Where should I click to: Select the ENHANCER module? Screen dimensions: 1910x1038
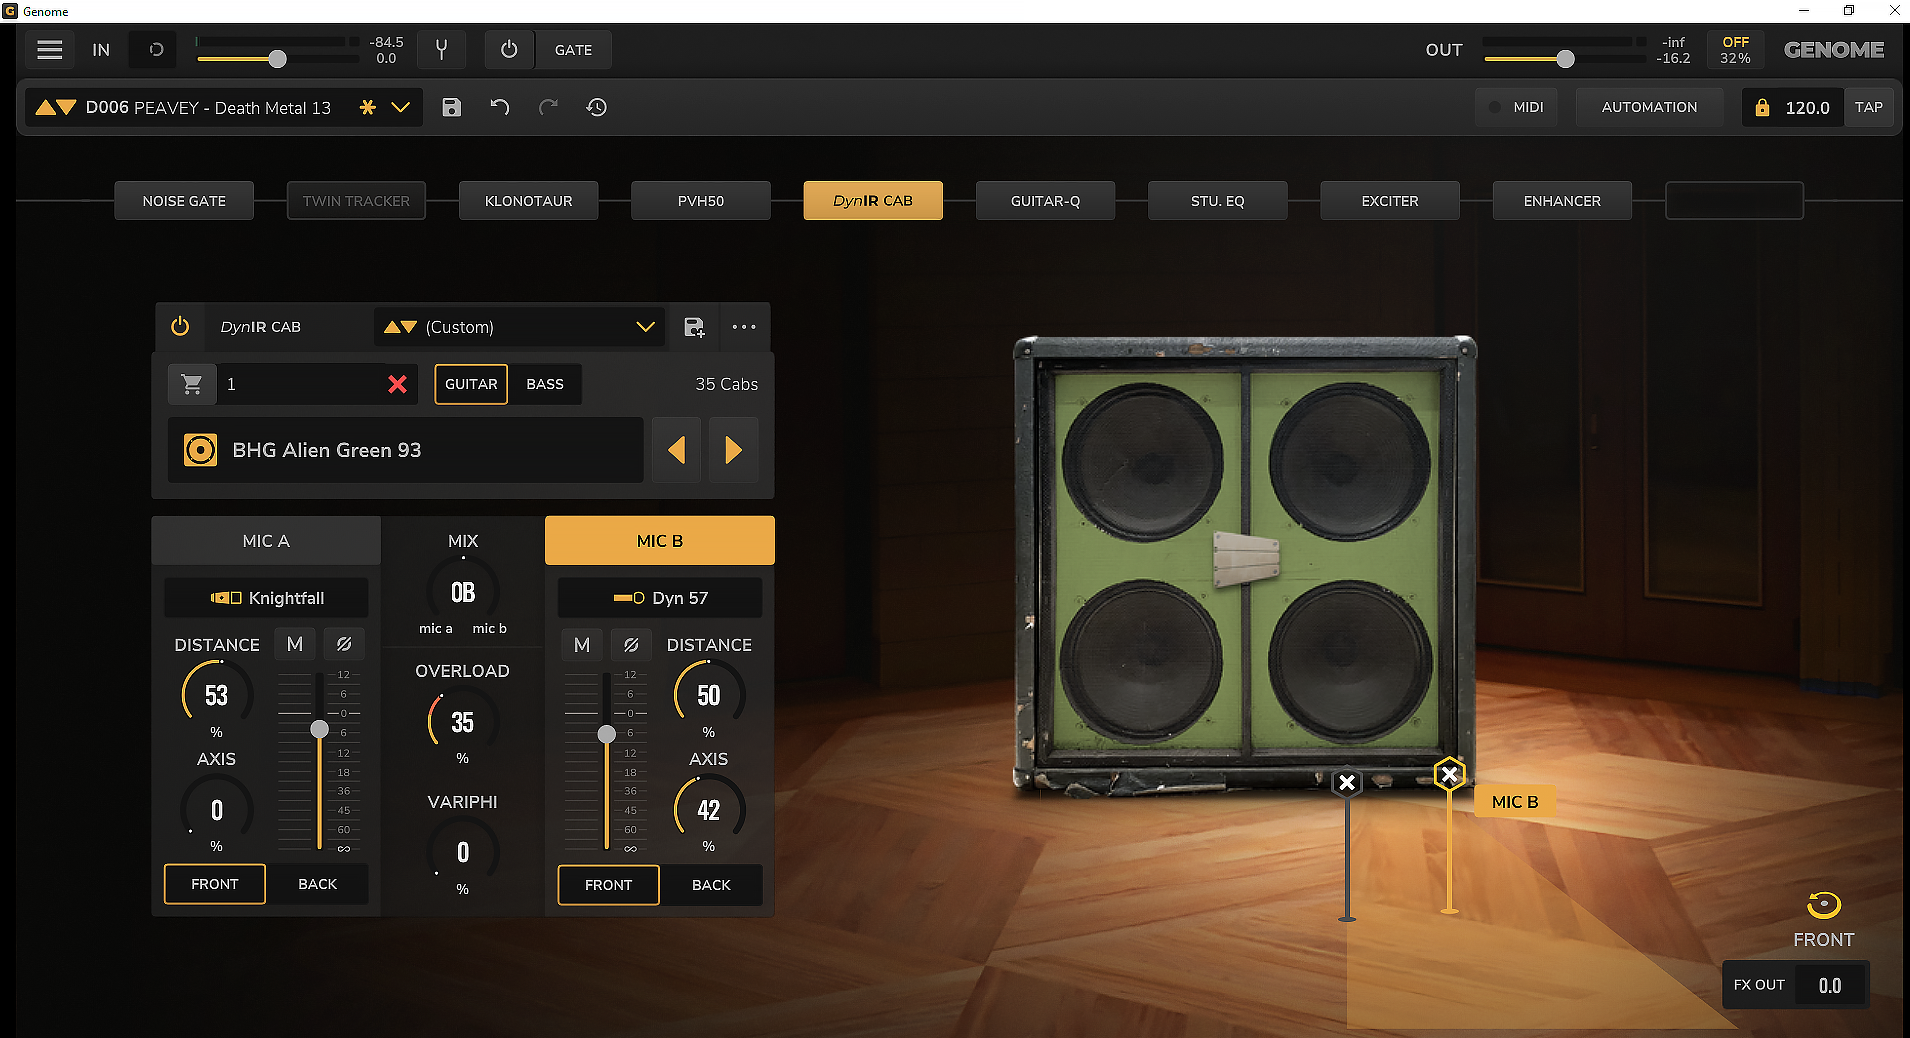point(1562,201)
